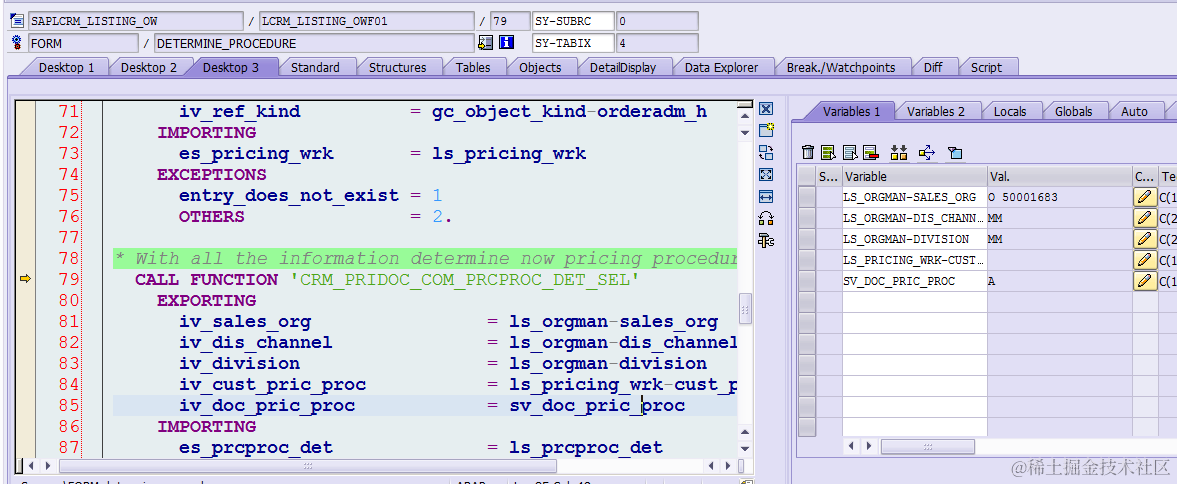Click the grey table import icon
This screenshot has width=1177, height=484.
pos(850,153)
